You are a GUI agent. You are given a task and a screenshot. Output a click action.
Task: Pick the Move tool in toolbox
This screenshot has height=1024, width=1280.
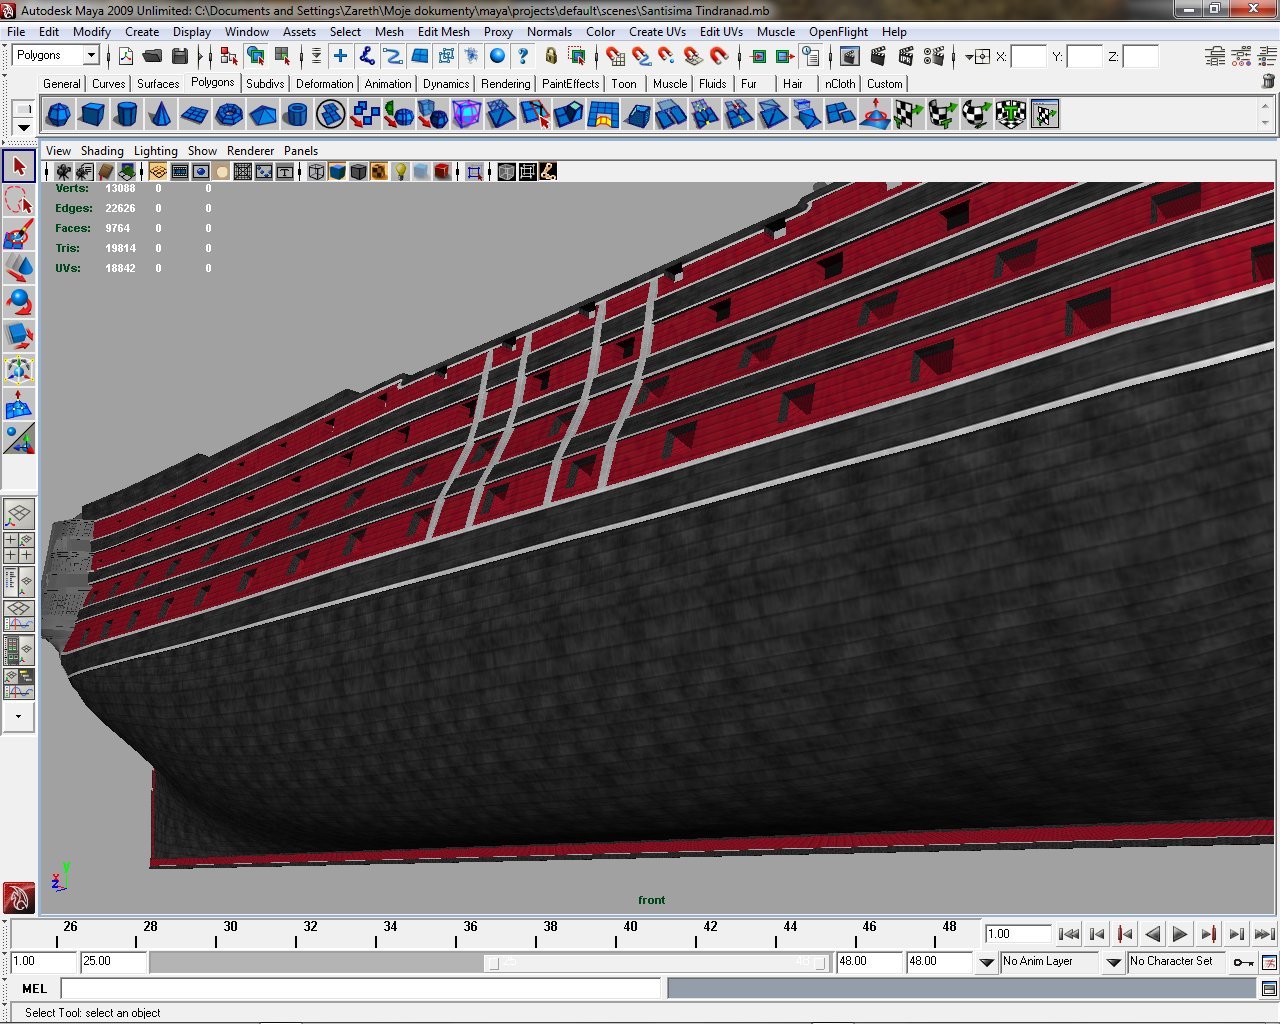click(x=19, y=269)
